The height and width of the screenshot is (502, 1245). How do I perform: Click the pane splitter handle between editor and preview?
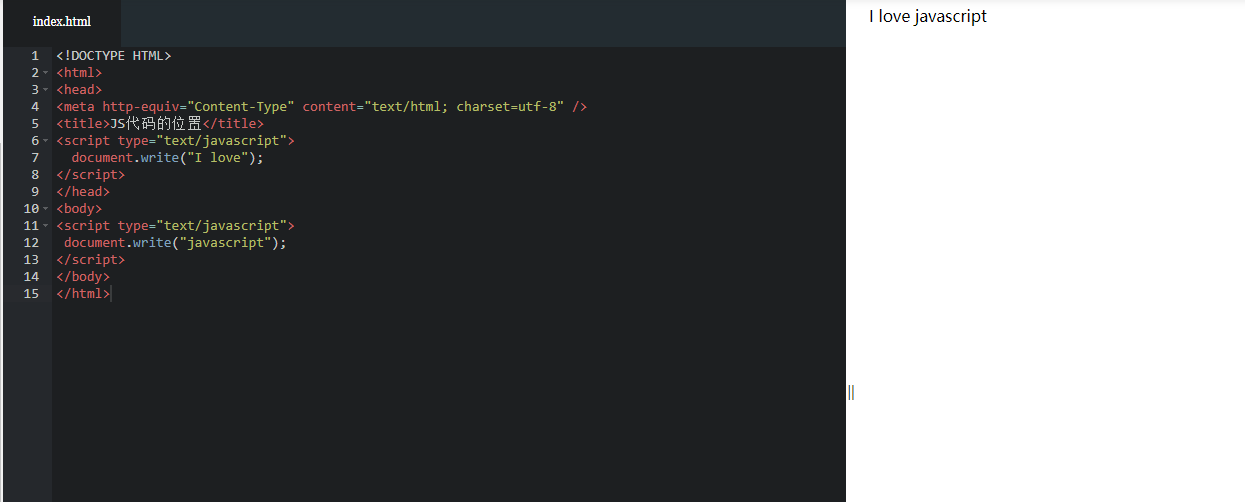(851, 392)
